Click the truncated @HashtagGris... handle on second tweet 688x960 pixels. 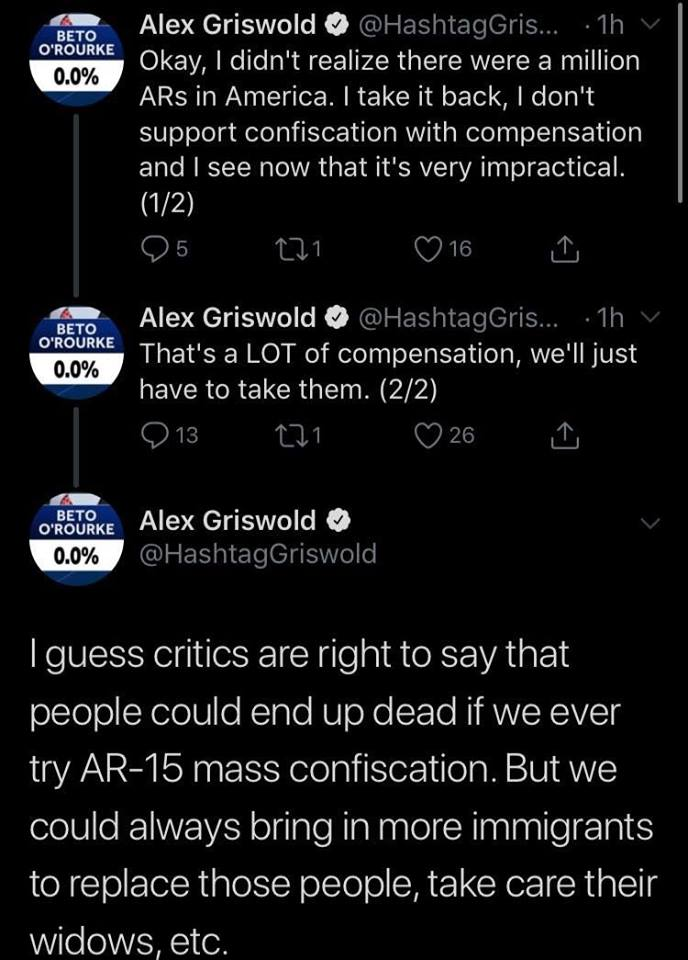[458, 318]
